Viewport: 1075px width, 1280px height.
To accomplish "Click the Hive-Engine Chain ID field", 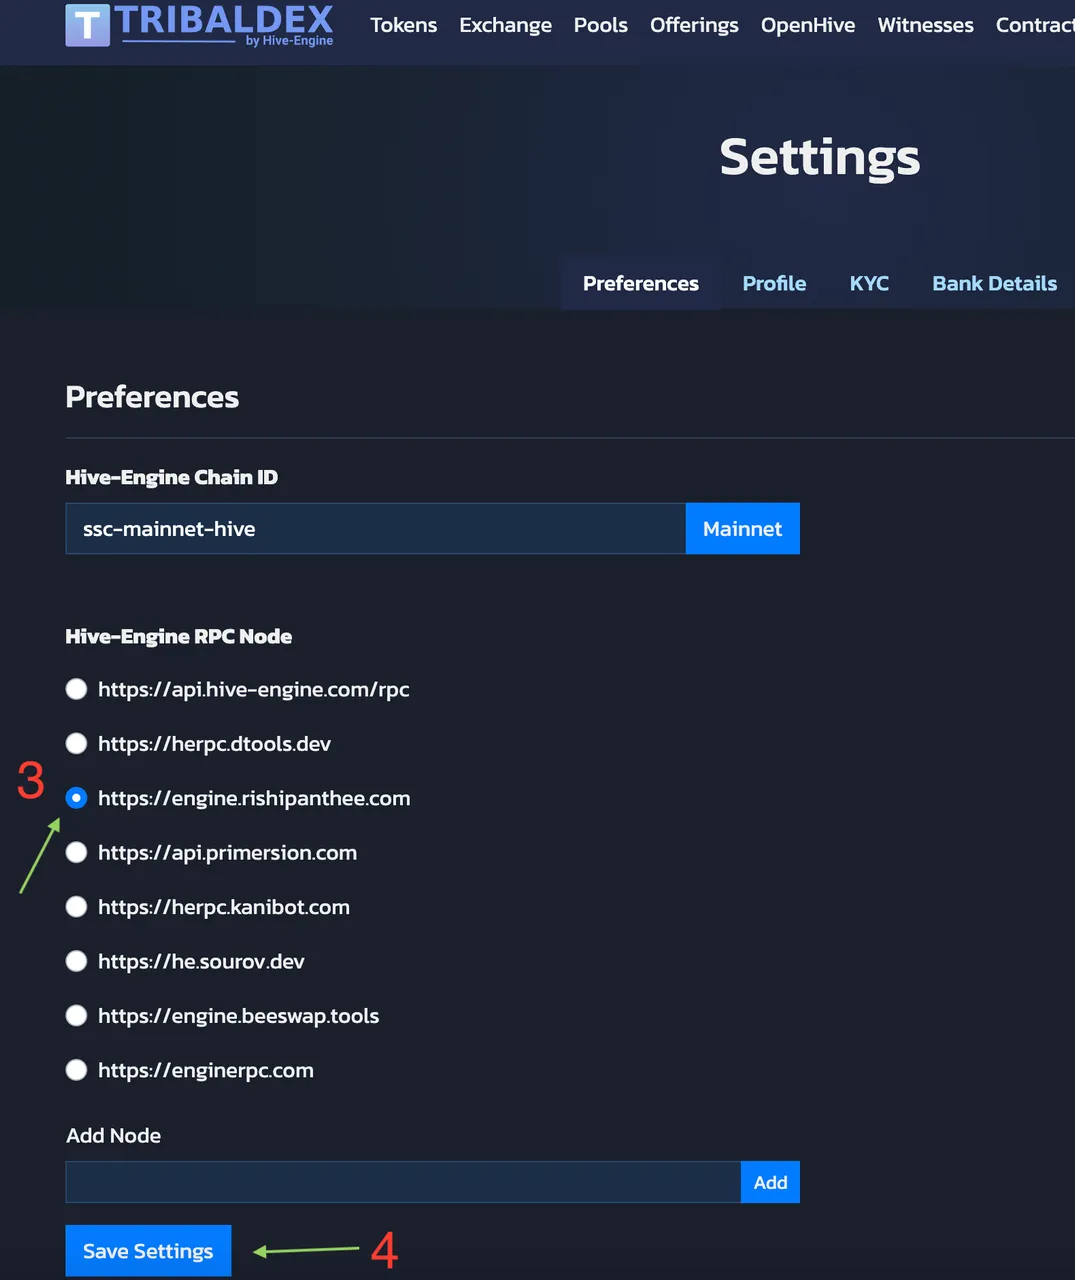I will click(376, 528).
